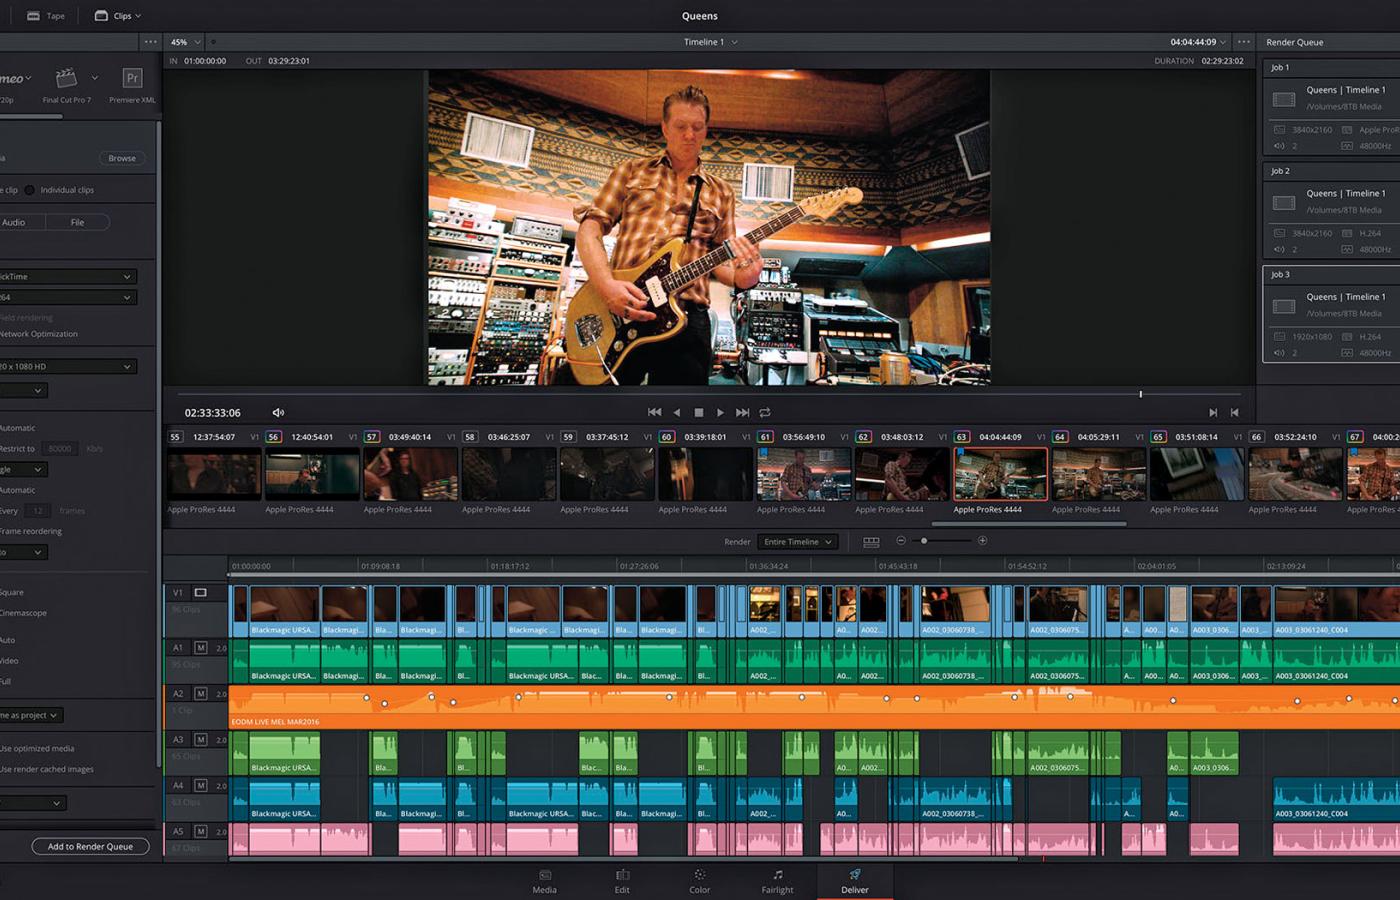Select the Individual clips radio button
Image resolution: width=1400 pixels, height=900 pixels.
(30, 190)
